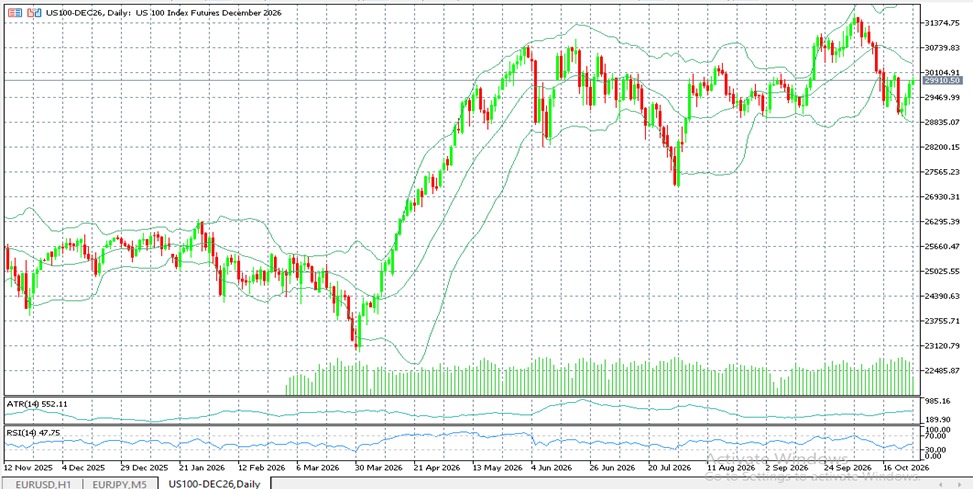Click the 29469.99 price scale label
This screenshot has height=489, width=973.
(942, 97)
